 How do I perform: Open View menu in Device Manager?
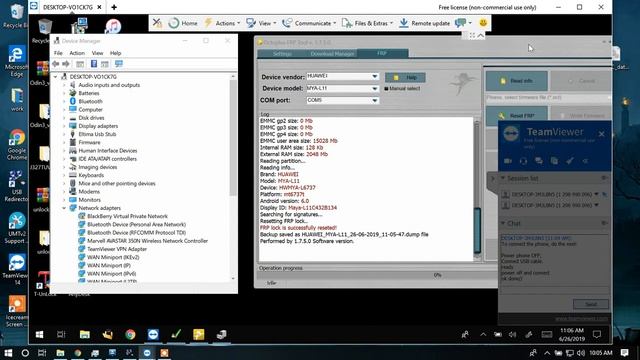(x=97, y=53)
